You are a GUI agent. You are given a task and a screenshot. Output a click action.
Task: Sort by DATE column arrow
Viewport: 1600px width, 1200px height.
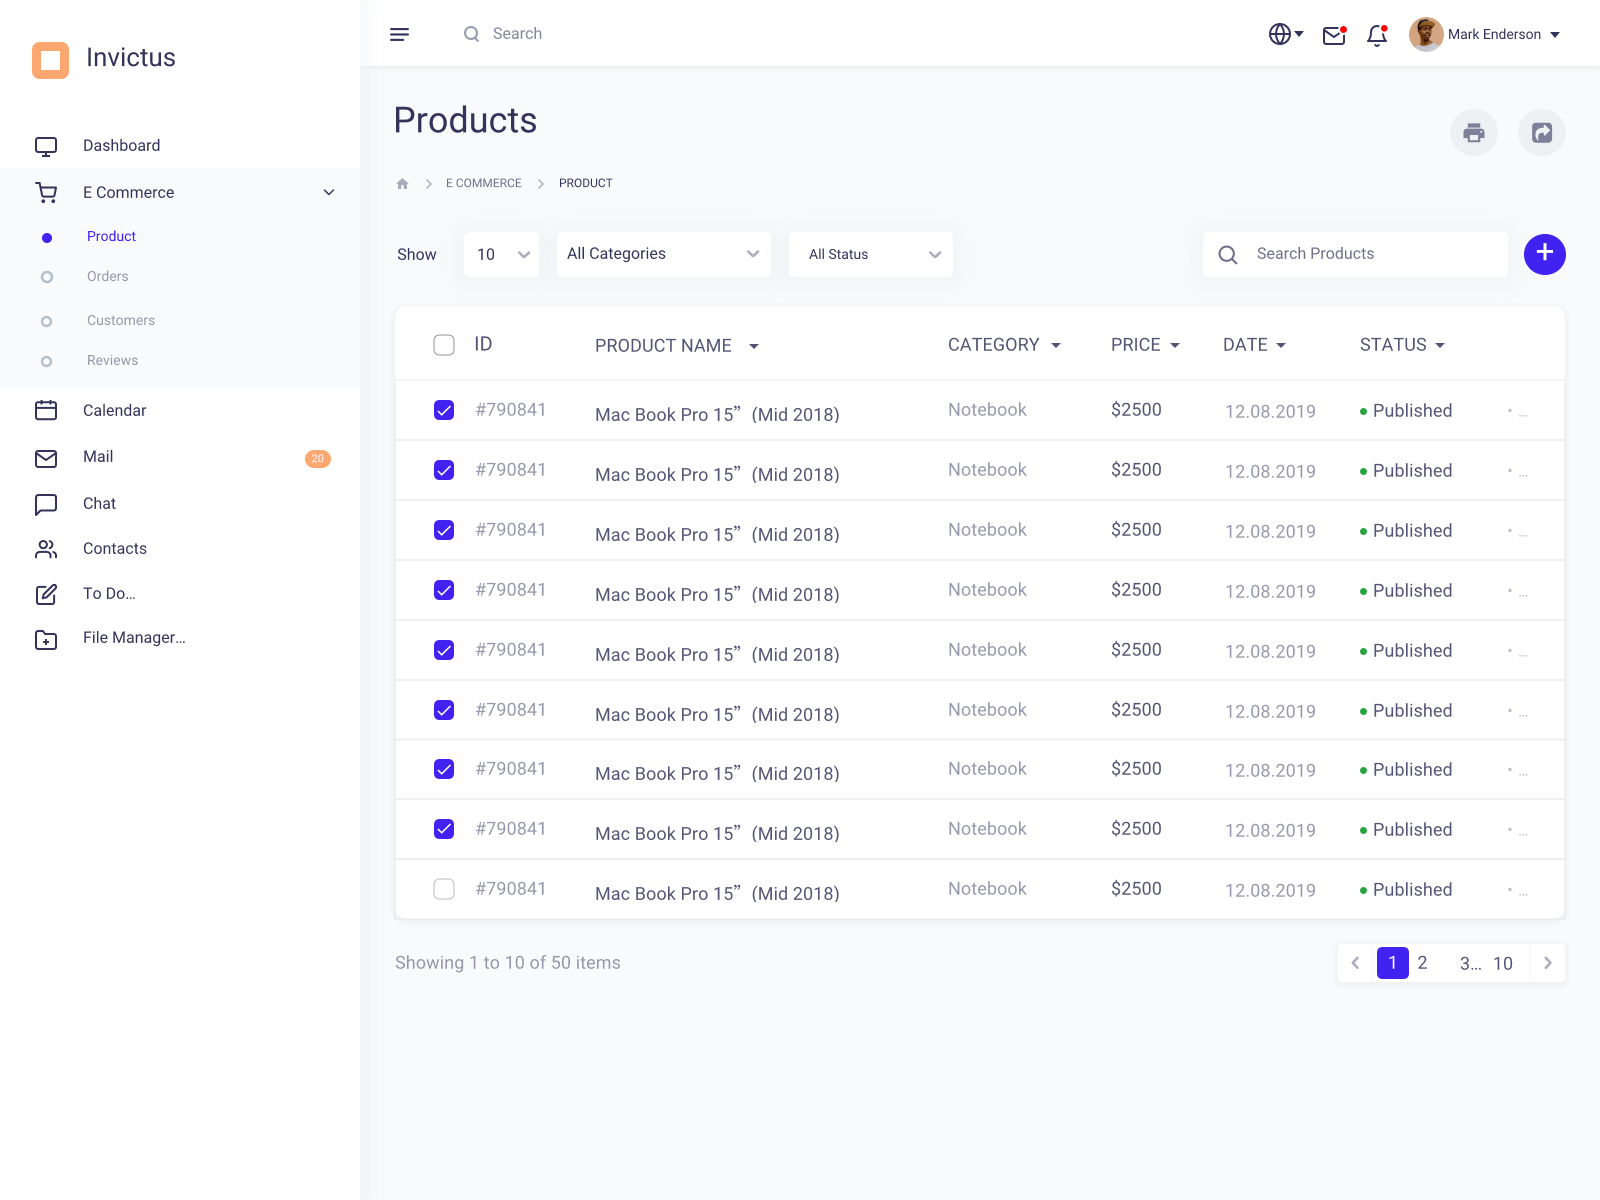[x=1281, y=345]
